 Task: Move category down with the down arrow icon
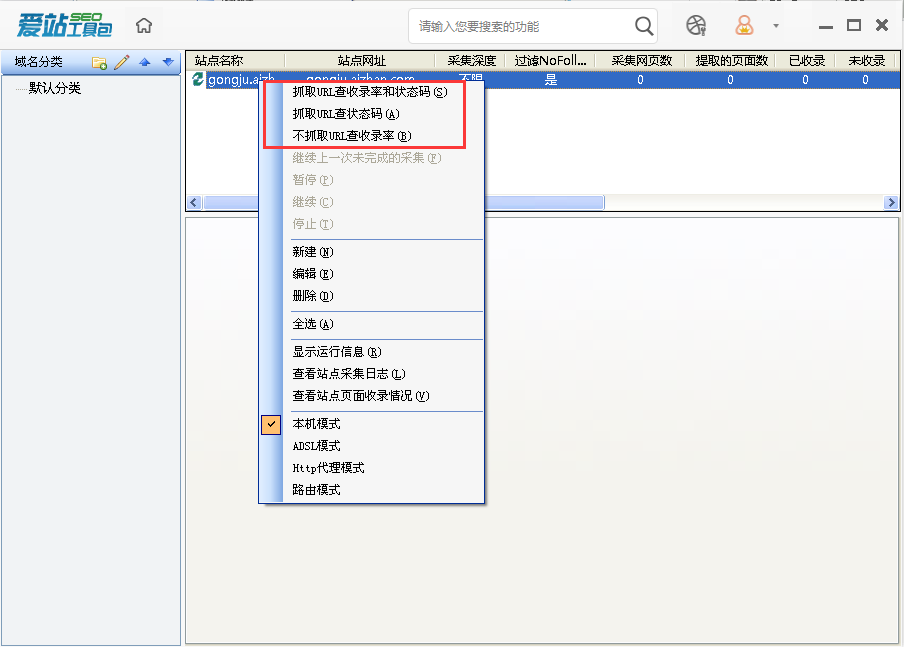(168, 62)
